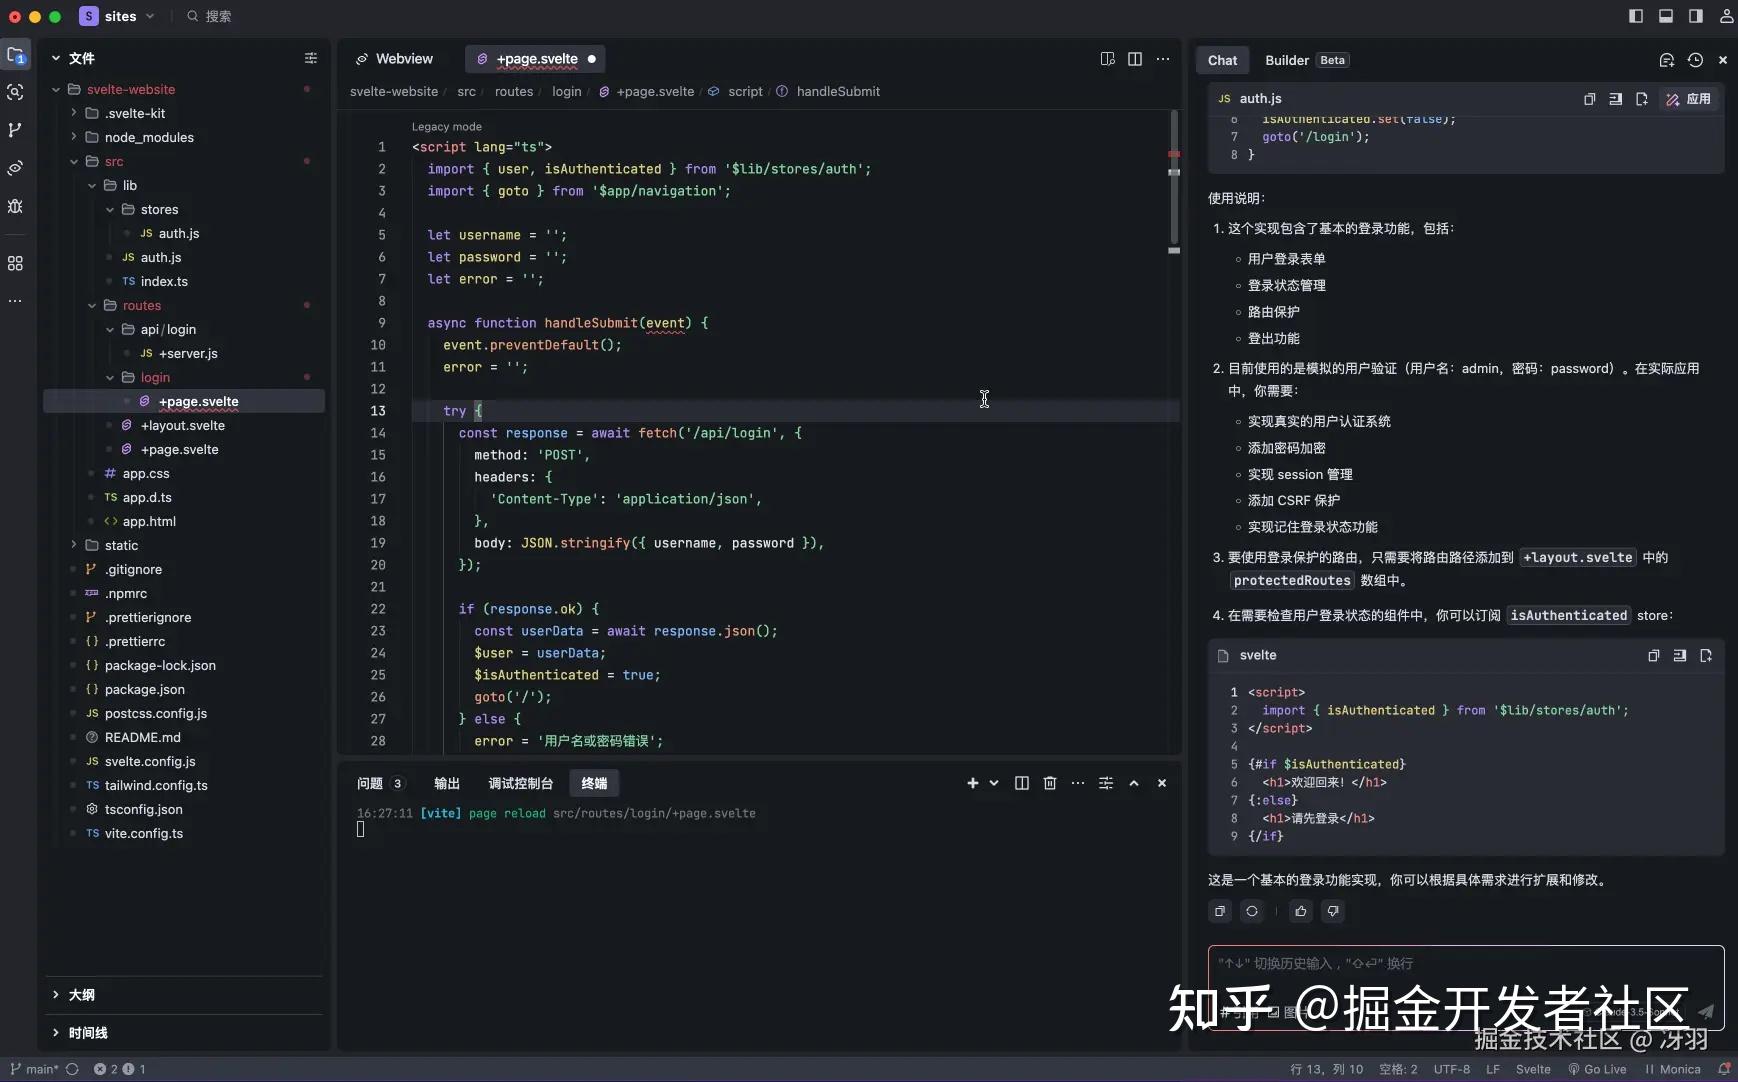This screenshot has height=1082, width=1738.
Task: Toggle the secondary sidebar layout
Action: [1693, 15]
